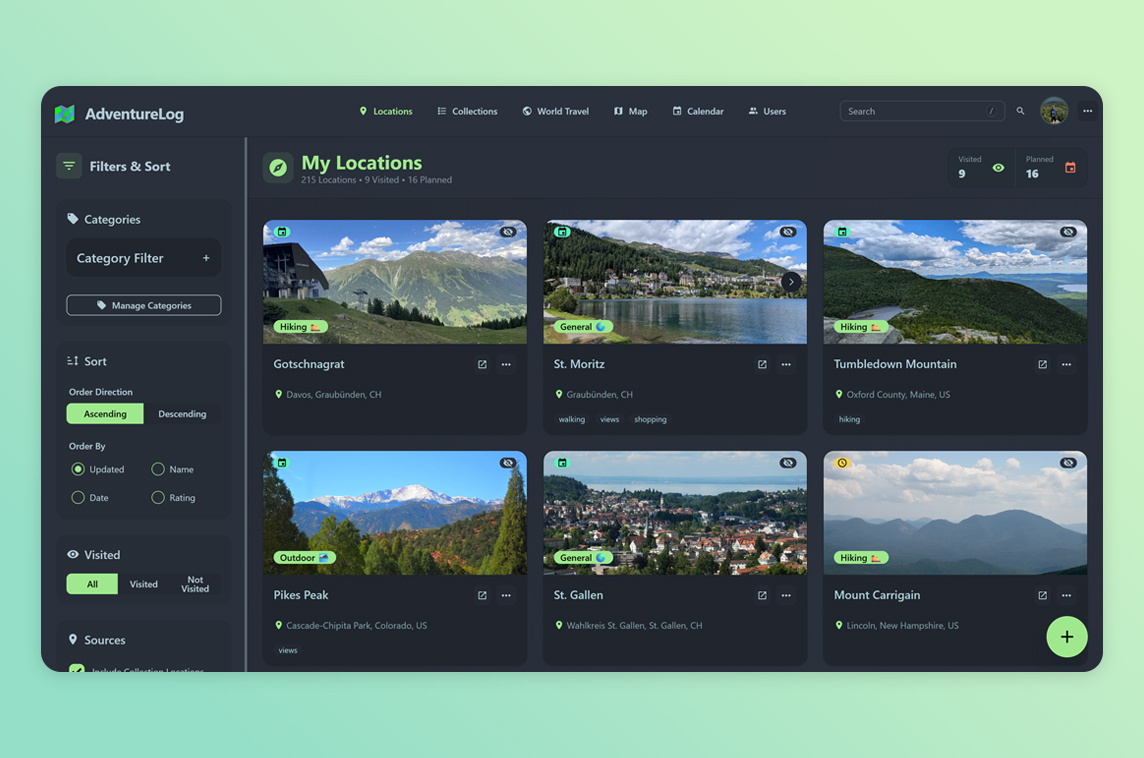This screenshot has width=1144, height=758.
Task: Go to the World Travel tab
Action: [555, 111]
